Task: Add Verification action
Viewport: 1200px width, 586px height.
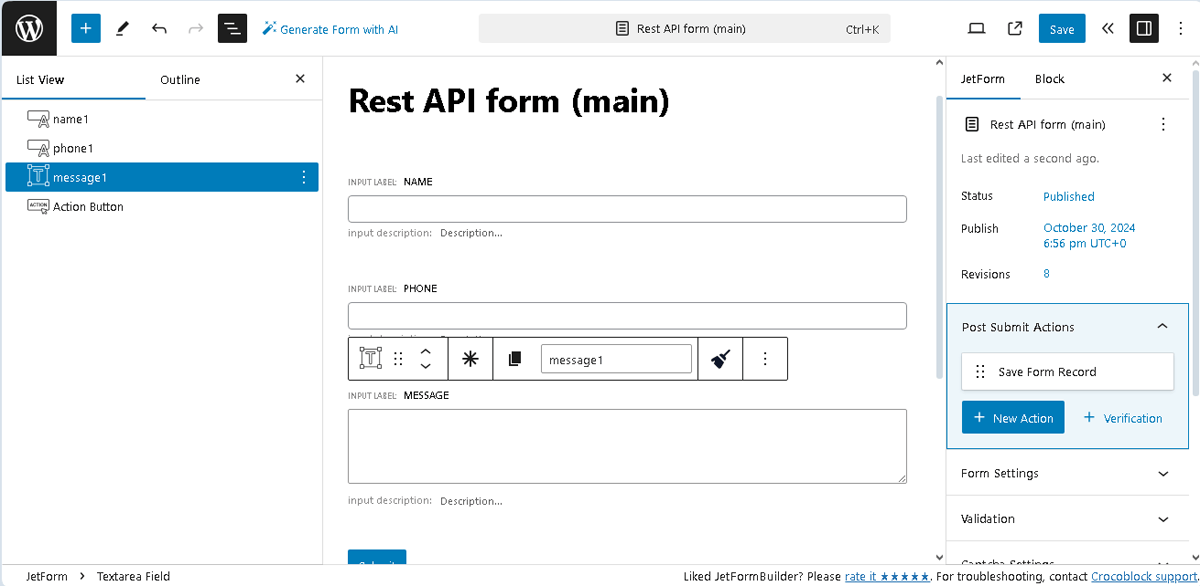Action: click(x=1122, y=418)
